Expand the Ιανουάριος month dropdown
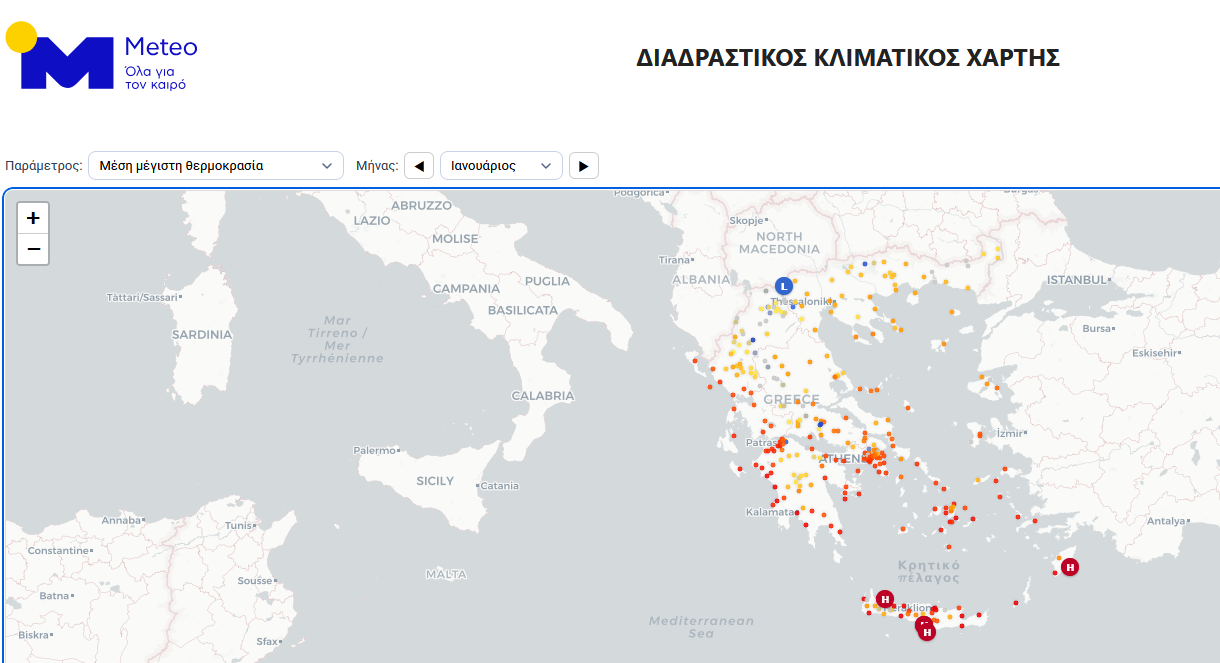The height and width of the screenshot is (663, 1220). click(x=500, y=166)
